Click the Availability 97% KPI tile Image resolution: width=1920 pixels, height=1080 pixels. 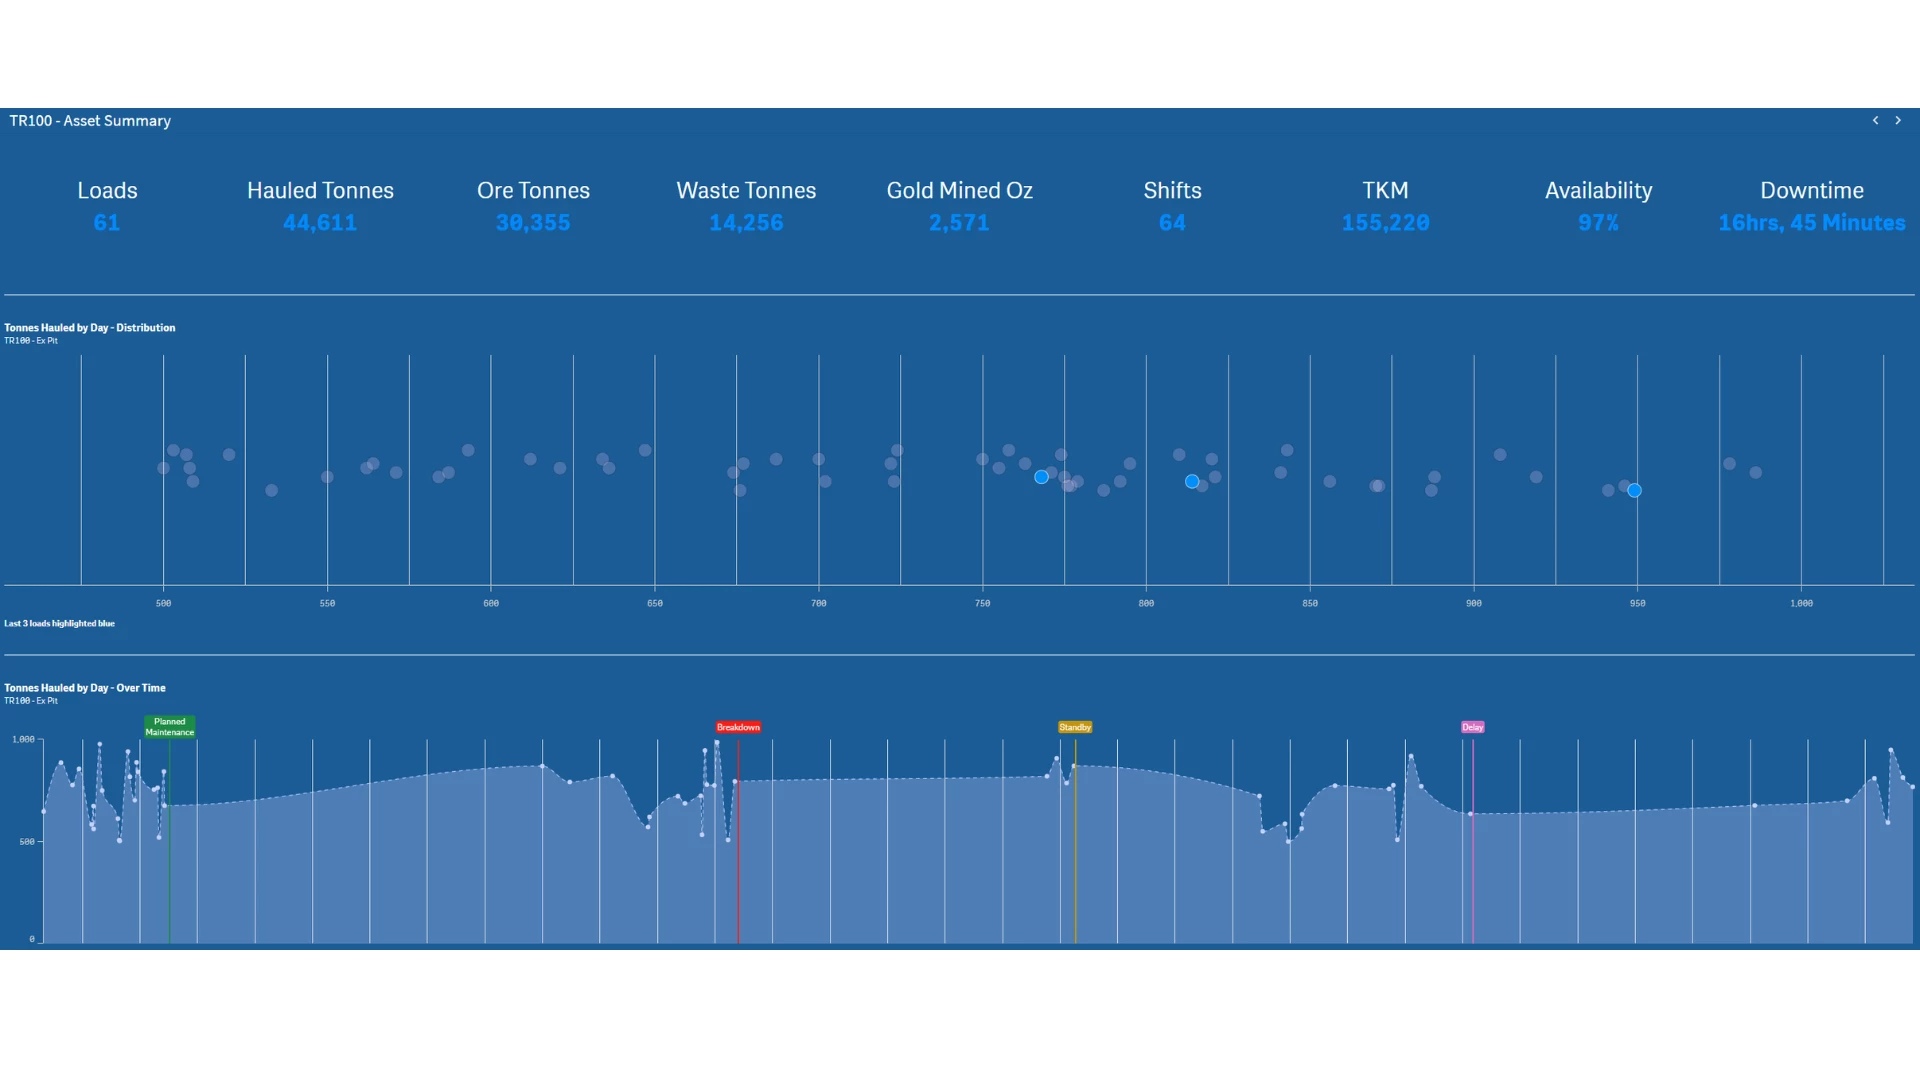point(1597,206)
